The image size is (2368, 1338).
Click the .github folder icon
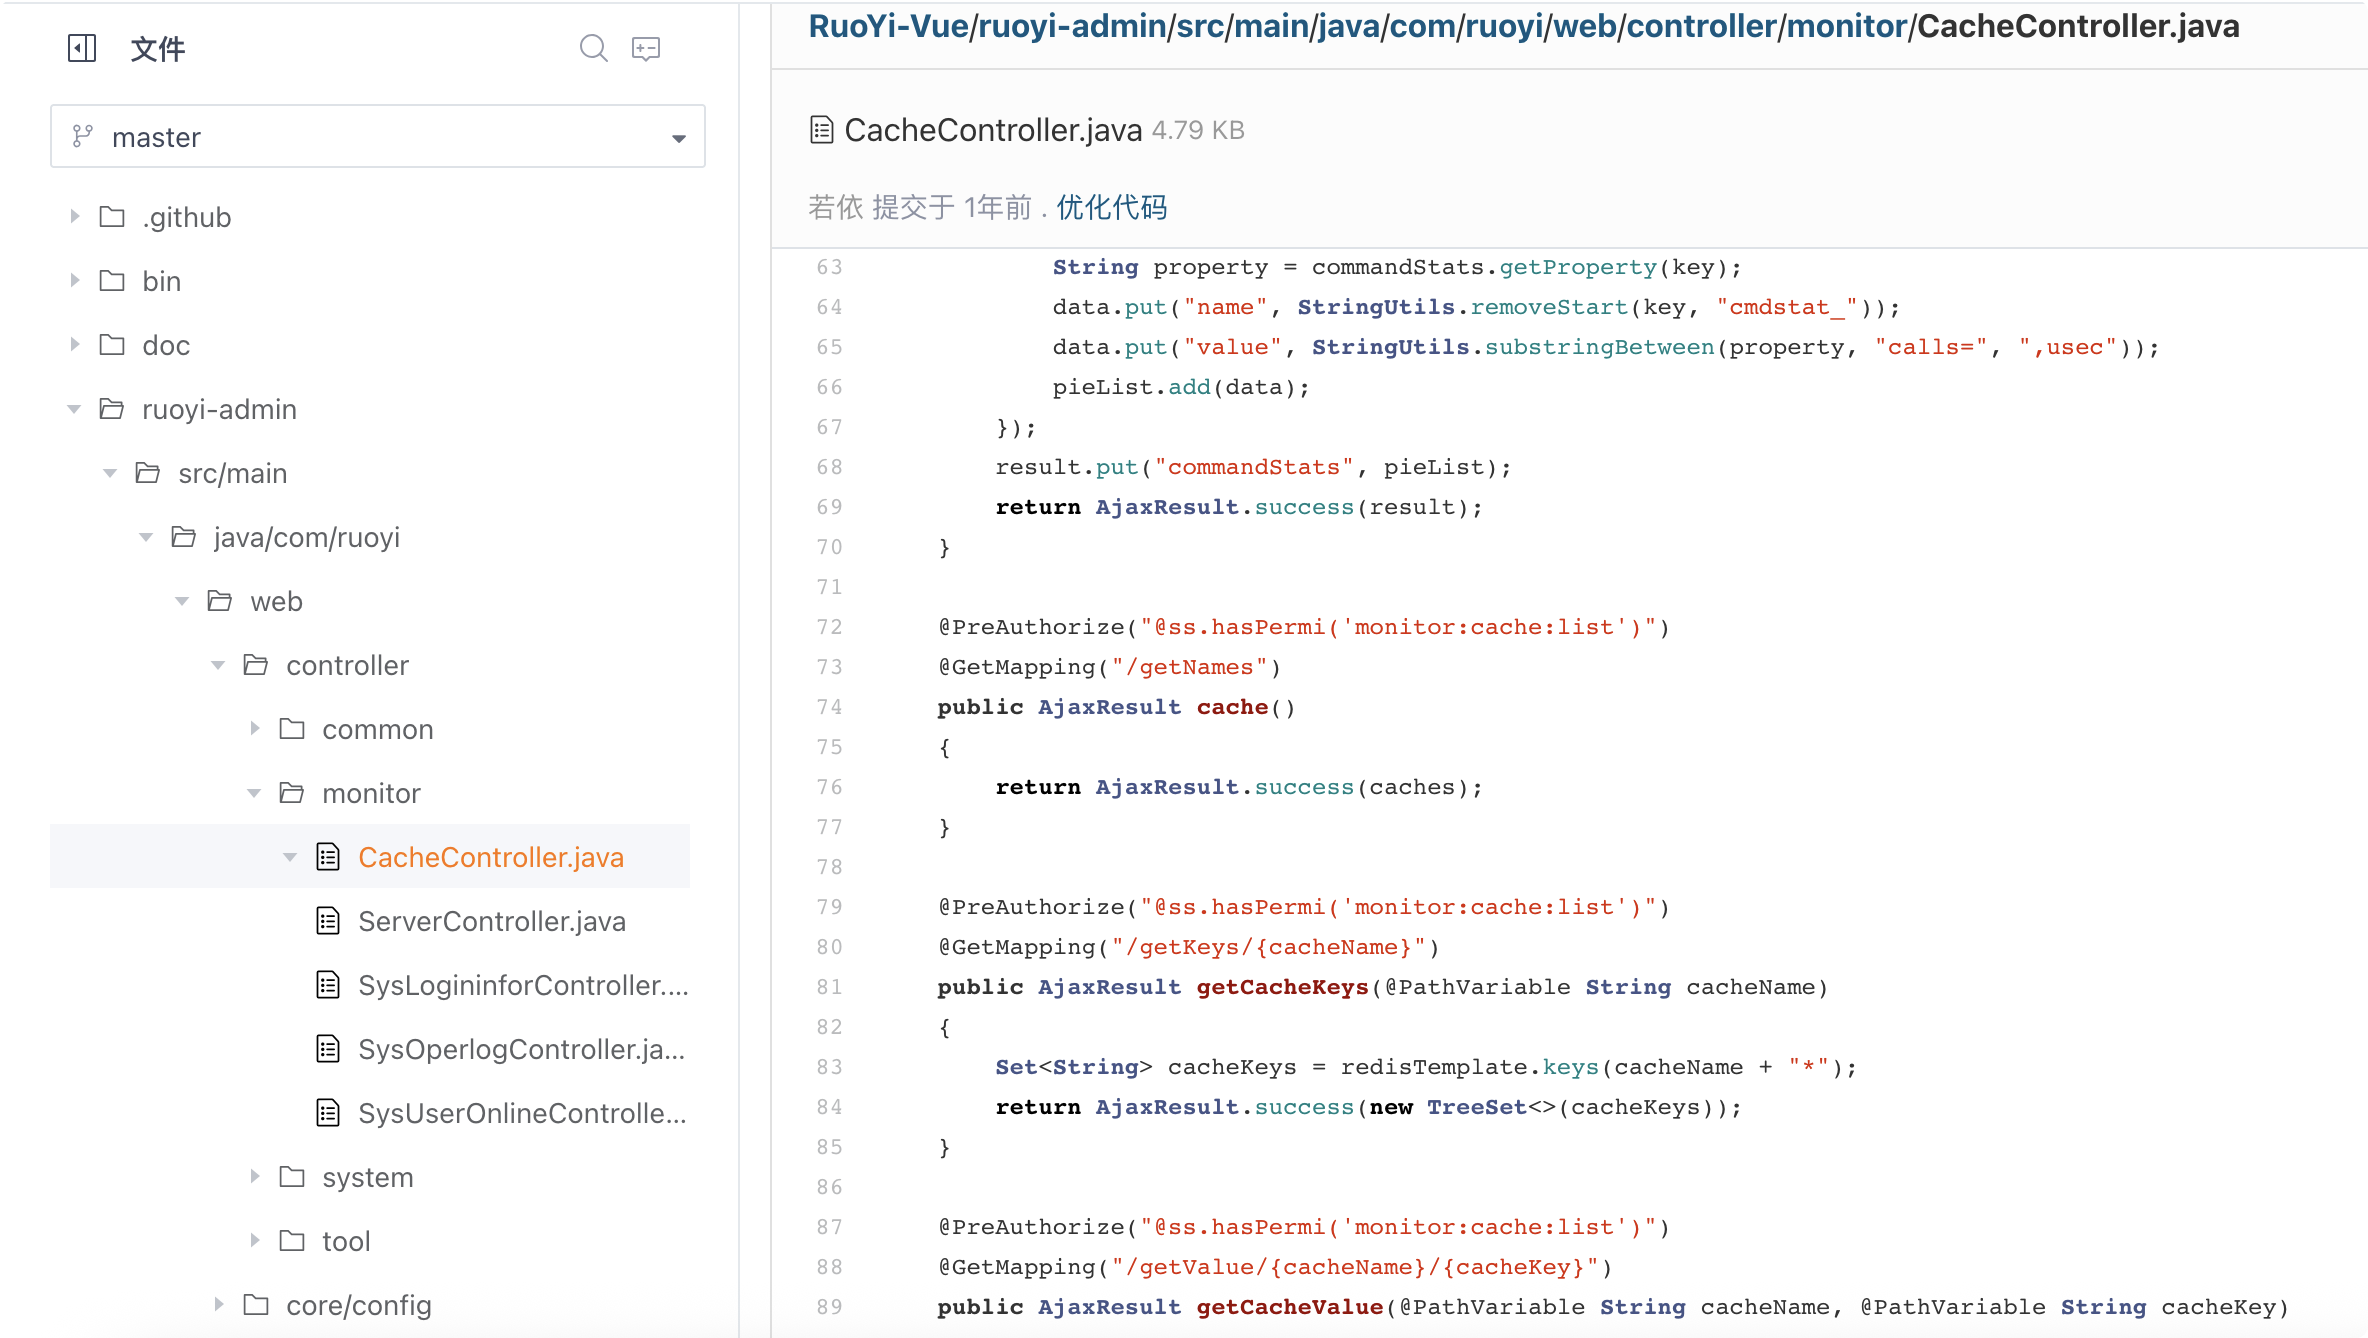[x=112, y=217]
